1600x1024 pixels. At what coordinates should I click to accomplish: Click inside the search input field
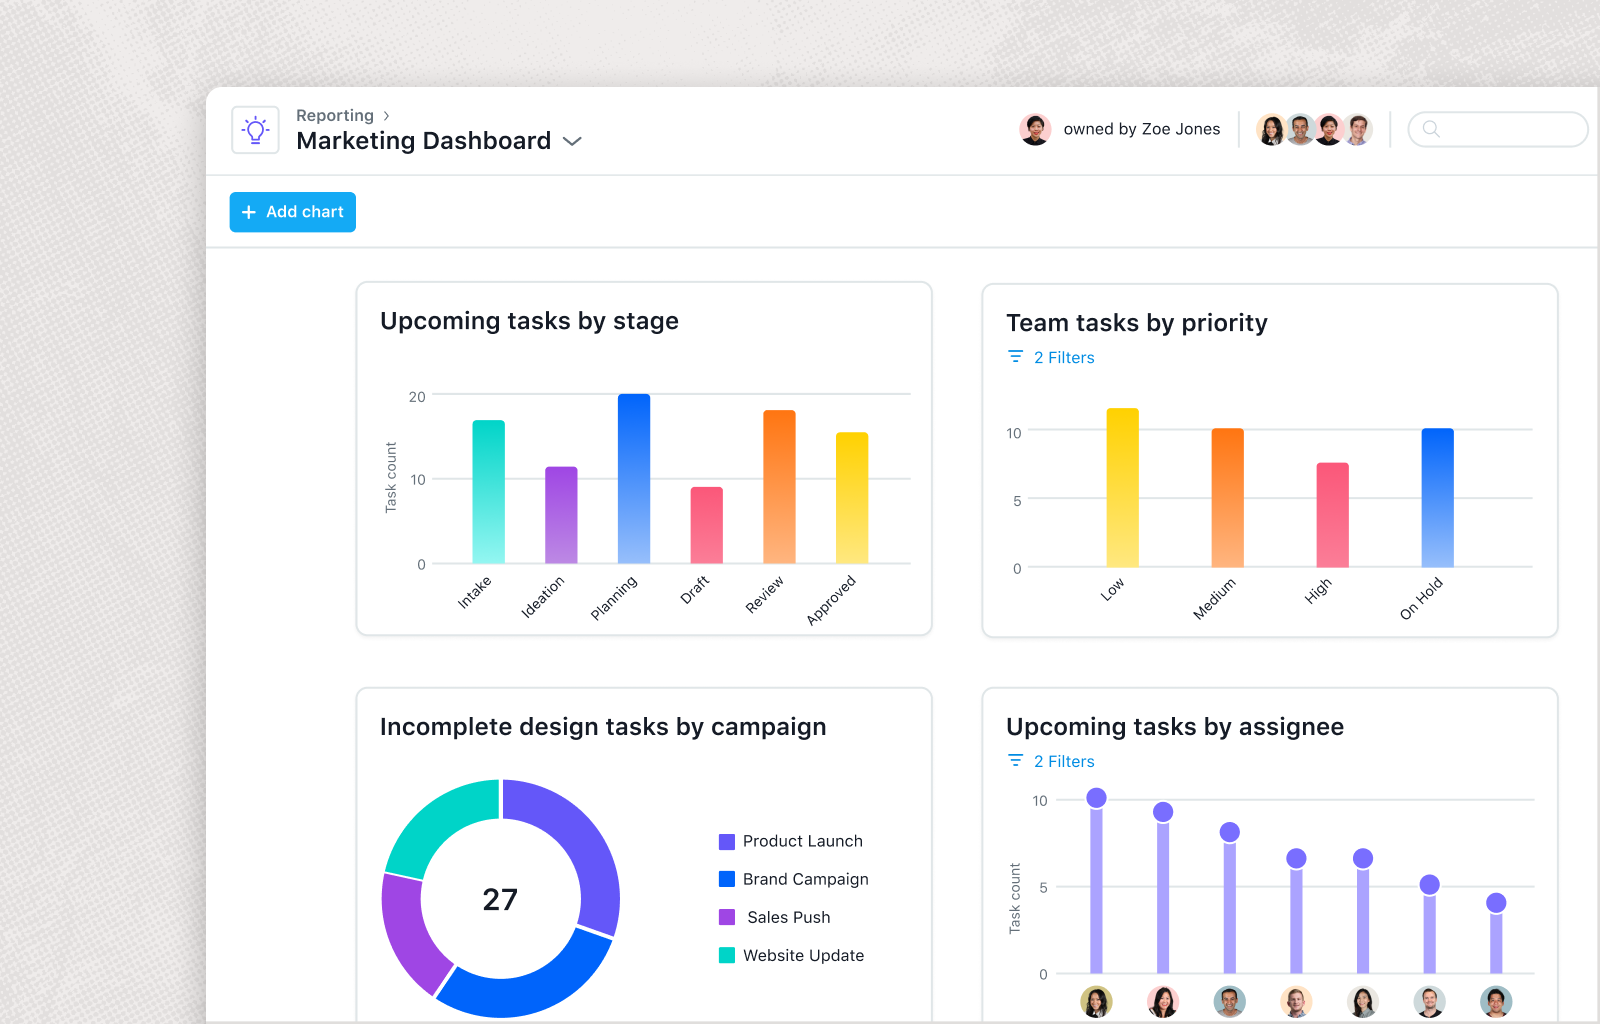pos(1500,129)
